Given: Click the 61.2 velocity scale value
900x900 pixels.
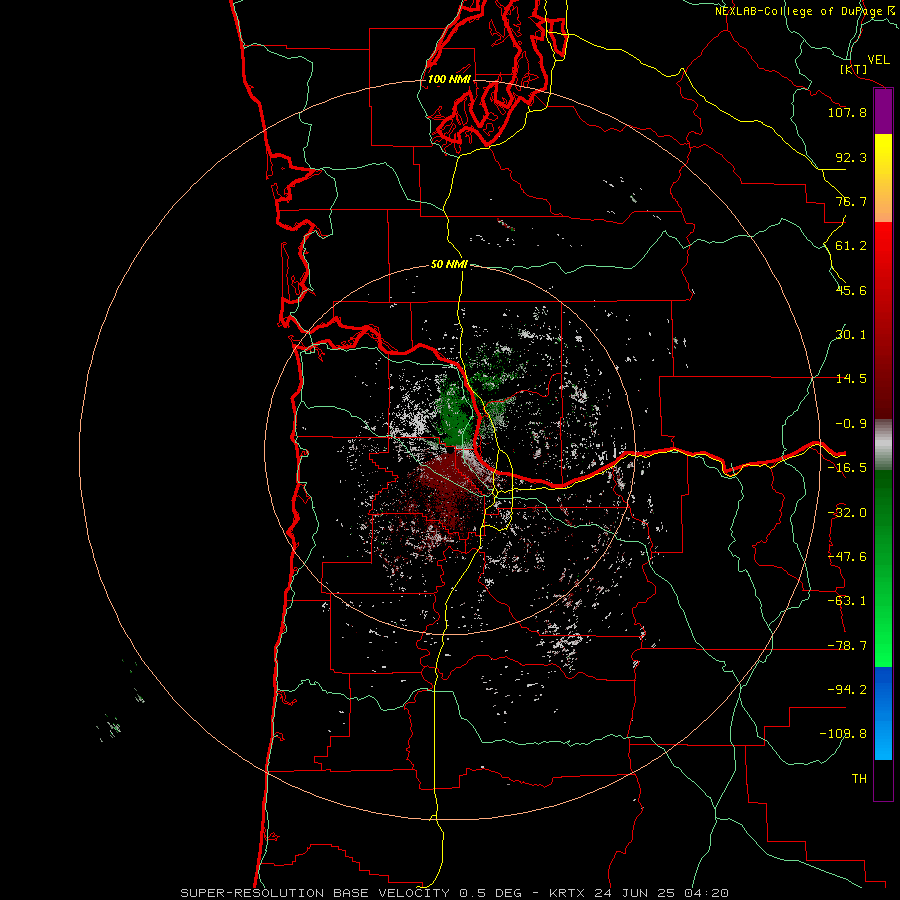Looking at the screenshot, I should [x=851, y=246].
